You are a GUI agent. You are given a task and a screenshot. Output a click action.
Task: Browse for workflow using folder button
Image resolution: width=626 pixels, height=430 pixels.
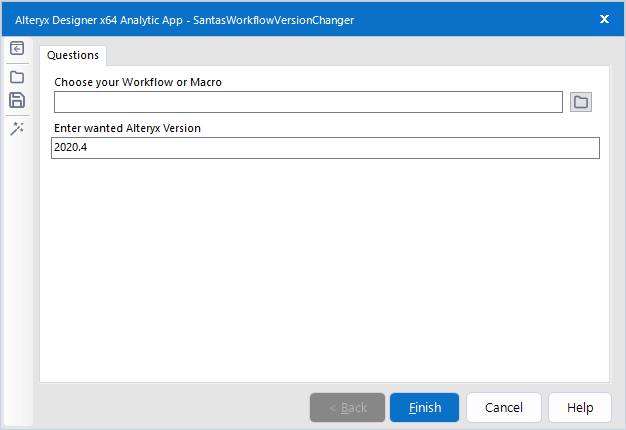click(581, 102)
